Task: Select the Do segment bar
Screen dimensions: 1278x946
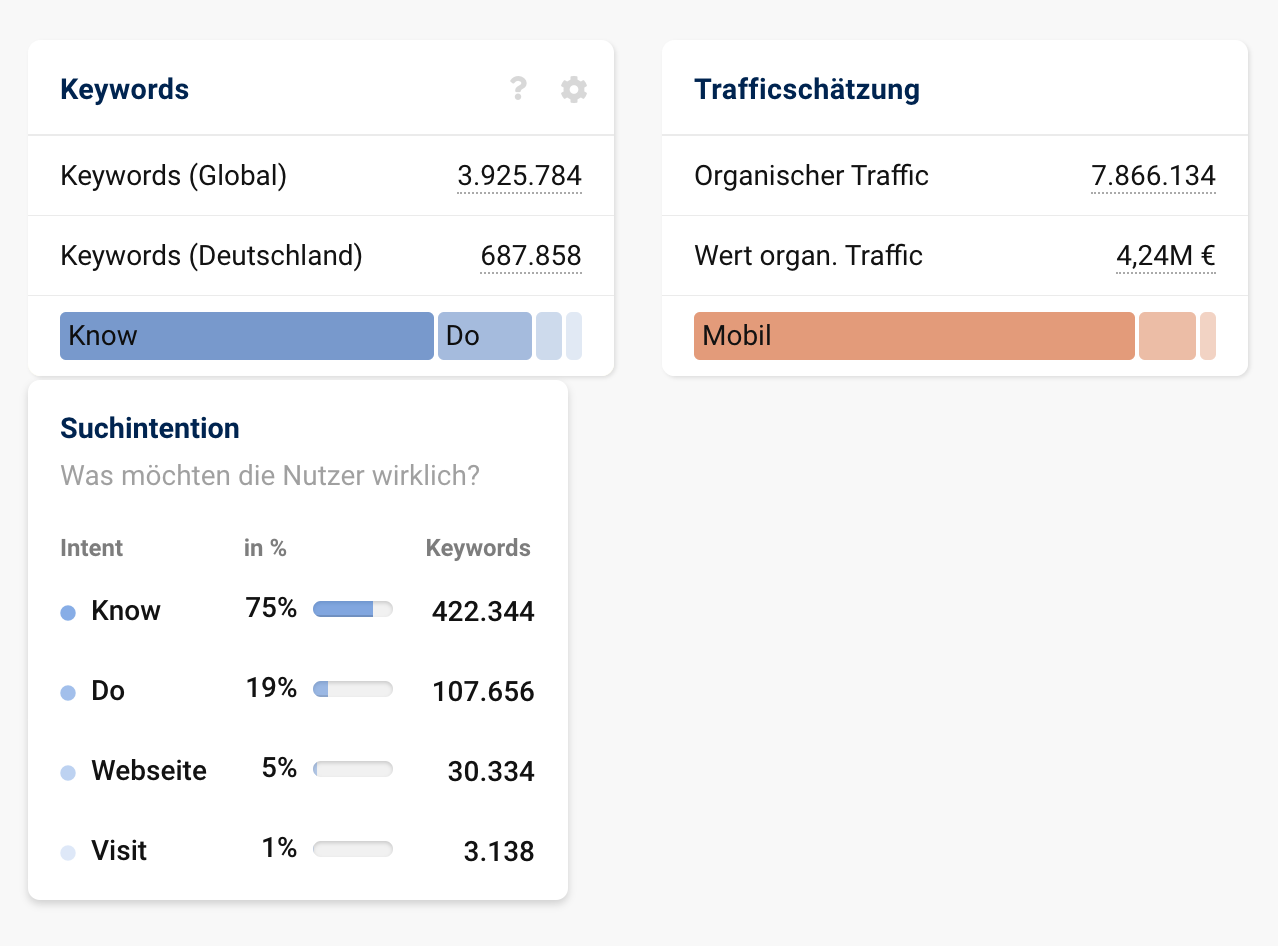Action: 484,336
